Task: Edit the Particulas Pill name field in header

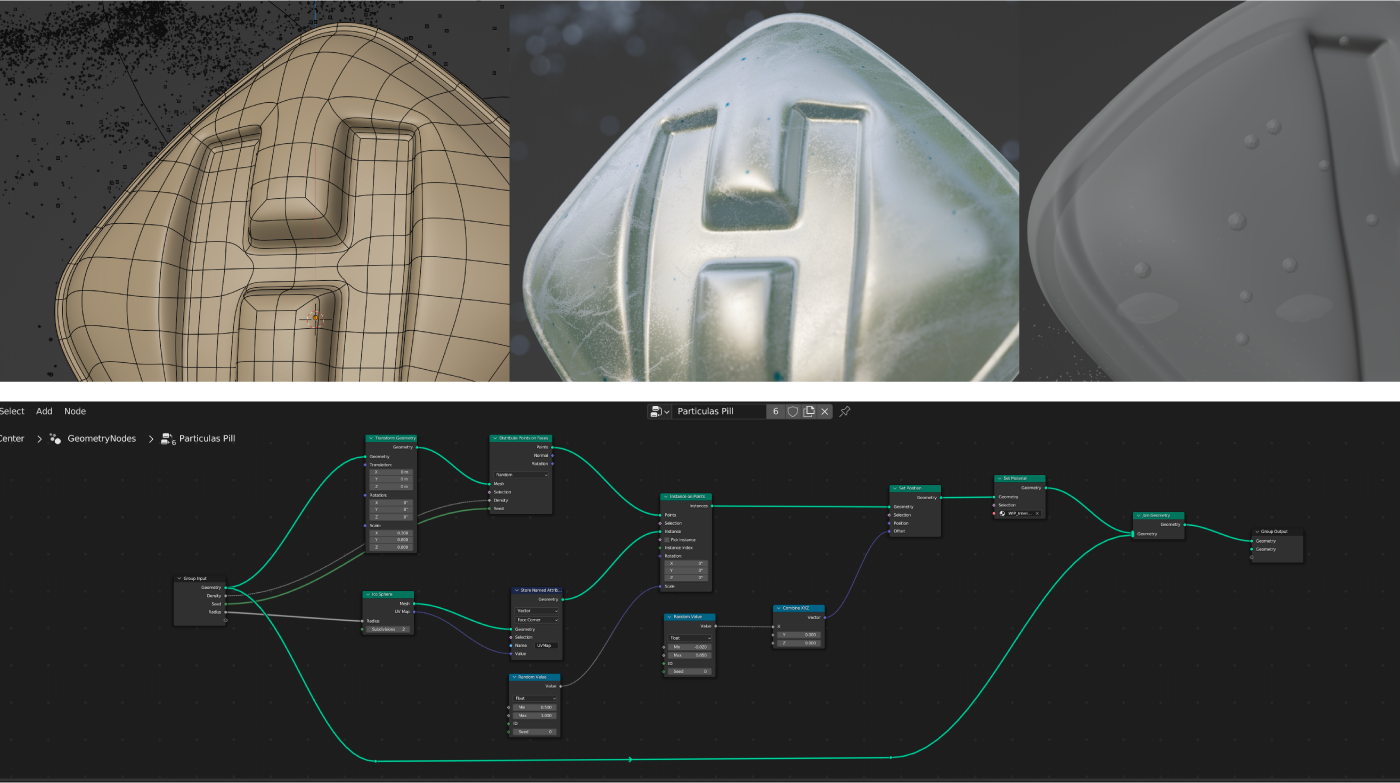Action: pyautogui.click(x=719, y=411)
